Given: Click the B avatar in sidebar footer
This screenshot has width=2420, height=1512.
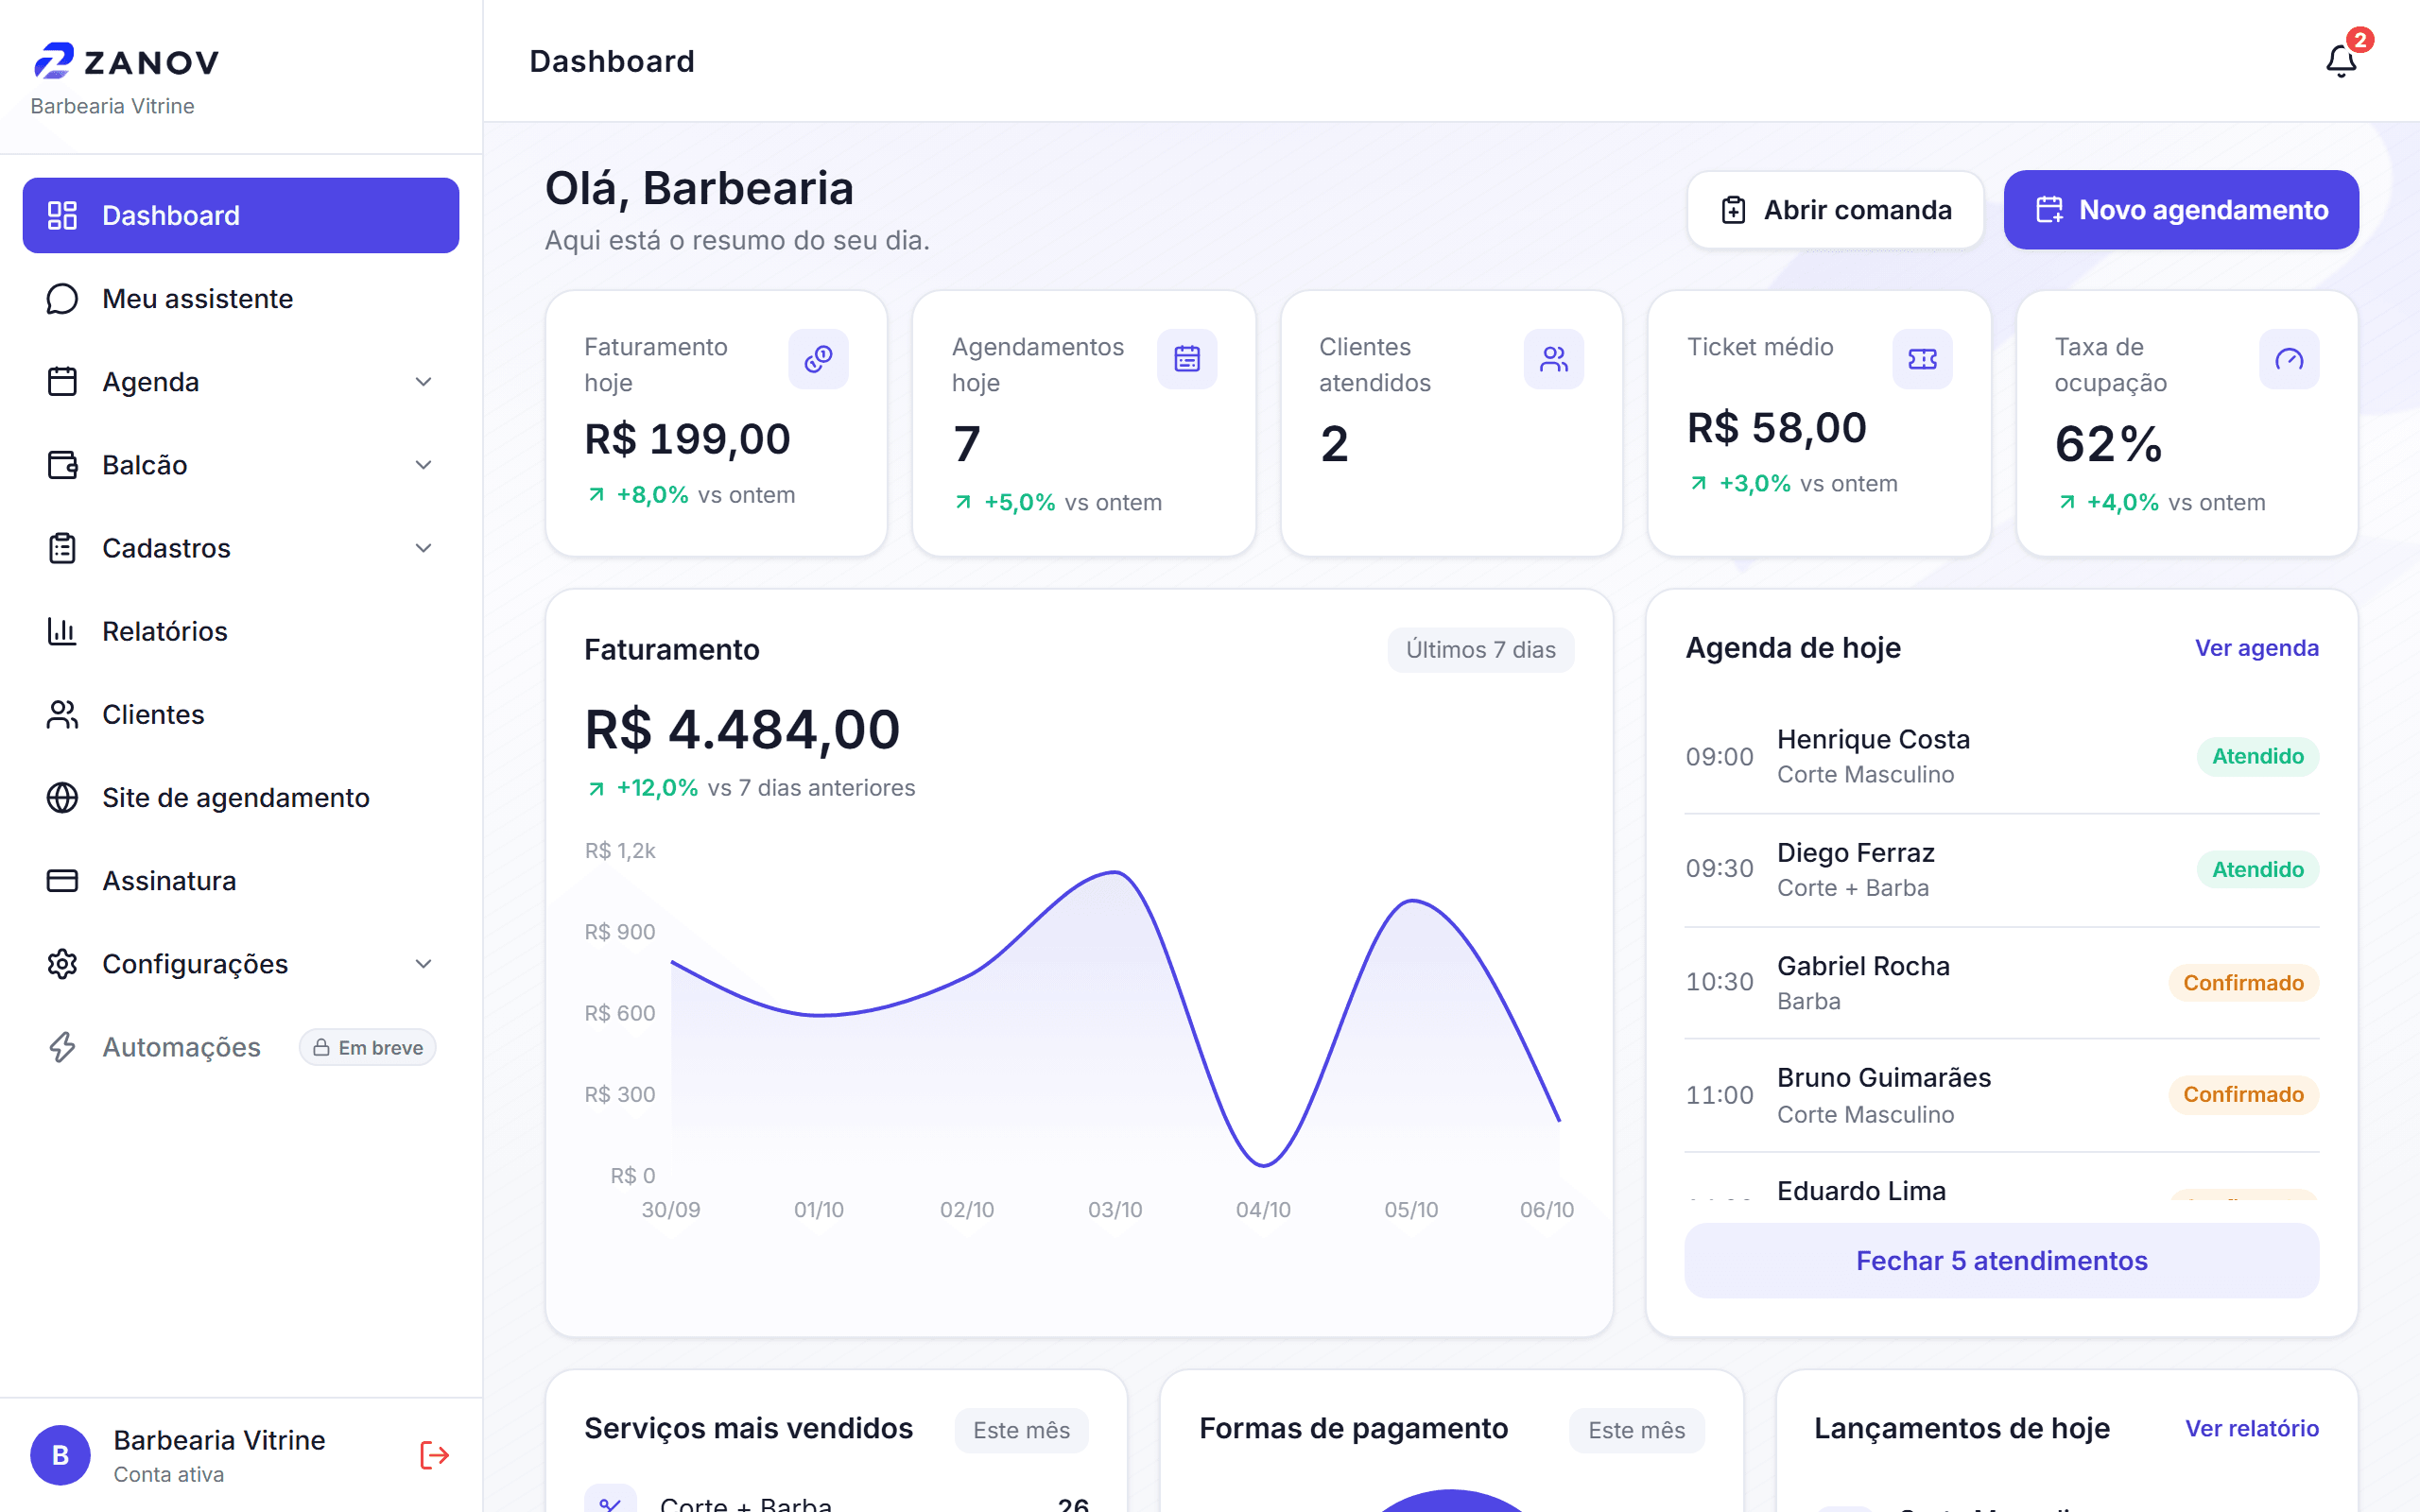Looking at the screenshot, I should click(60, 1455).
